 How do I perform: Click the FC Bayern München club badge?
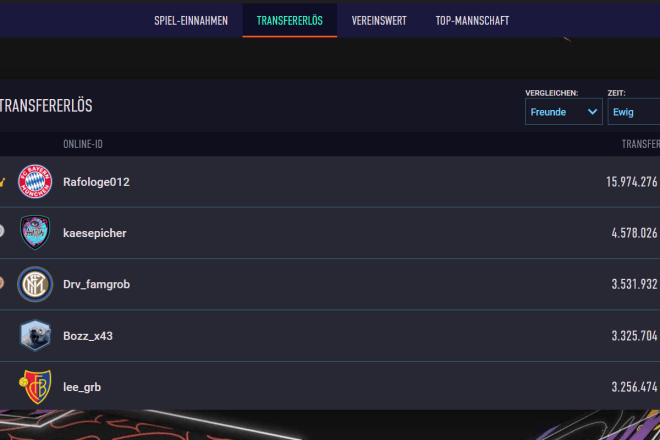coord(35,182)
